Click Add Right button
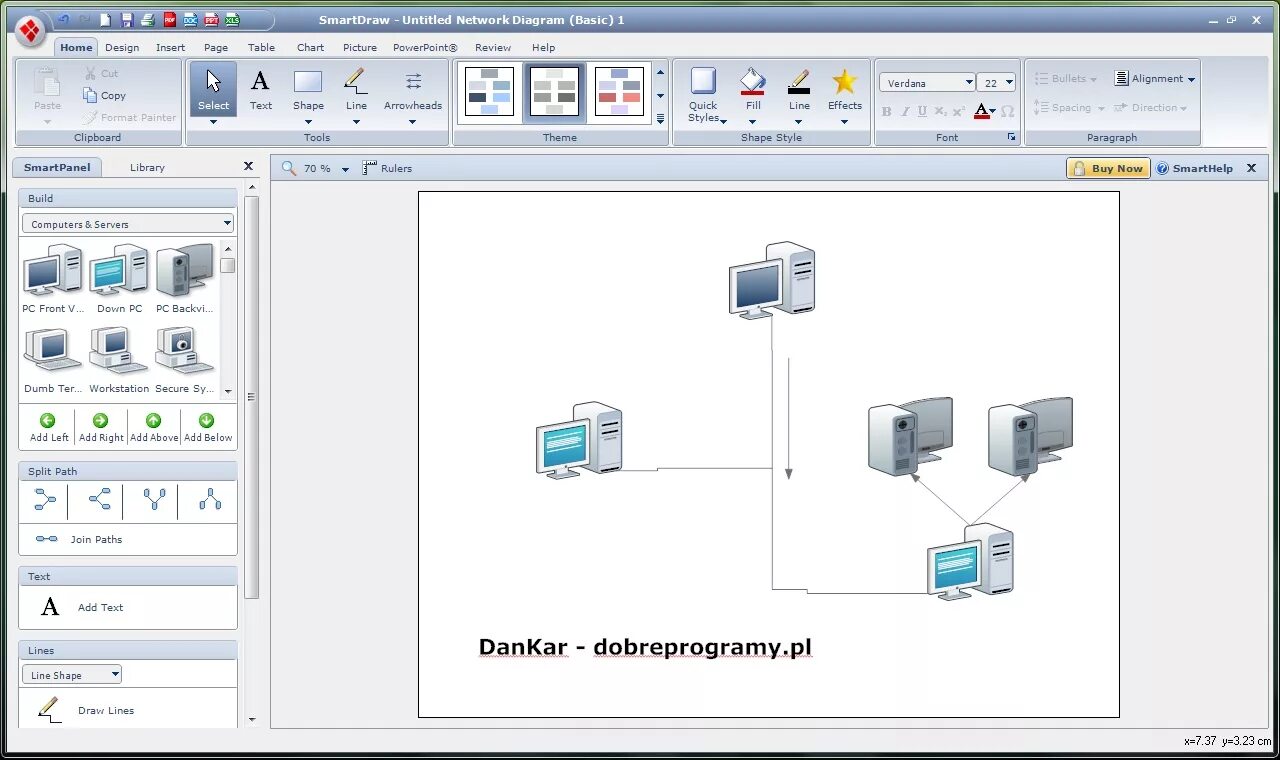 point(101,427)
